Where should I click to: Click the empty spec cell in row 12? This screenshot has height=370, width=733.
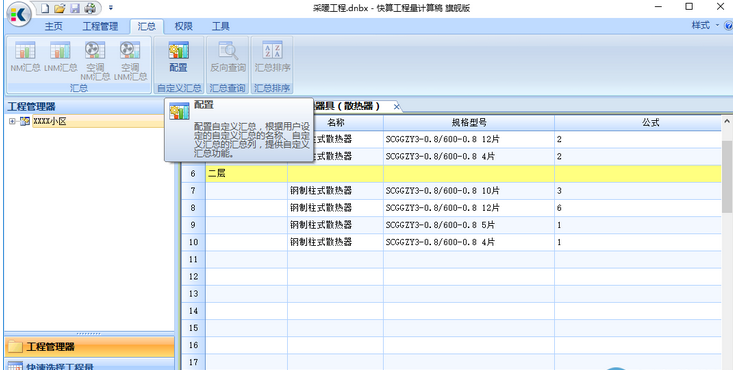469,276
